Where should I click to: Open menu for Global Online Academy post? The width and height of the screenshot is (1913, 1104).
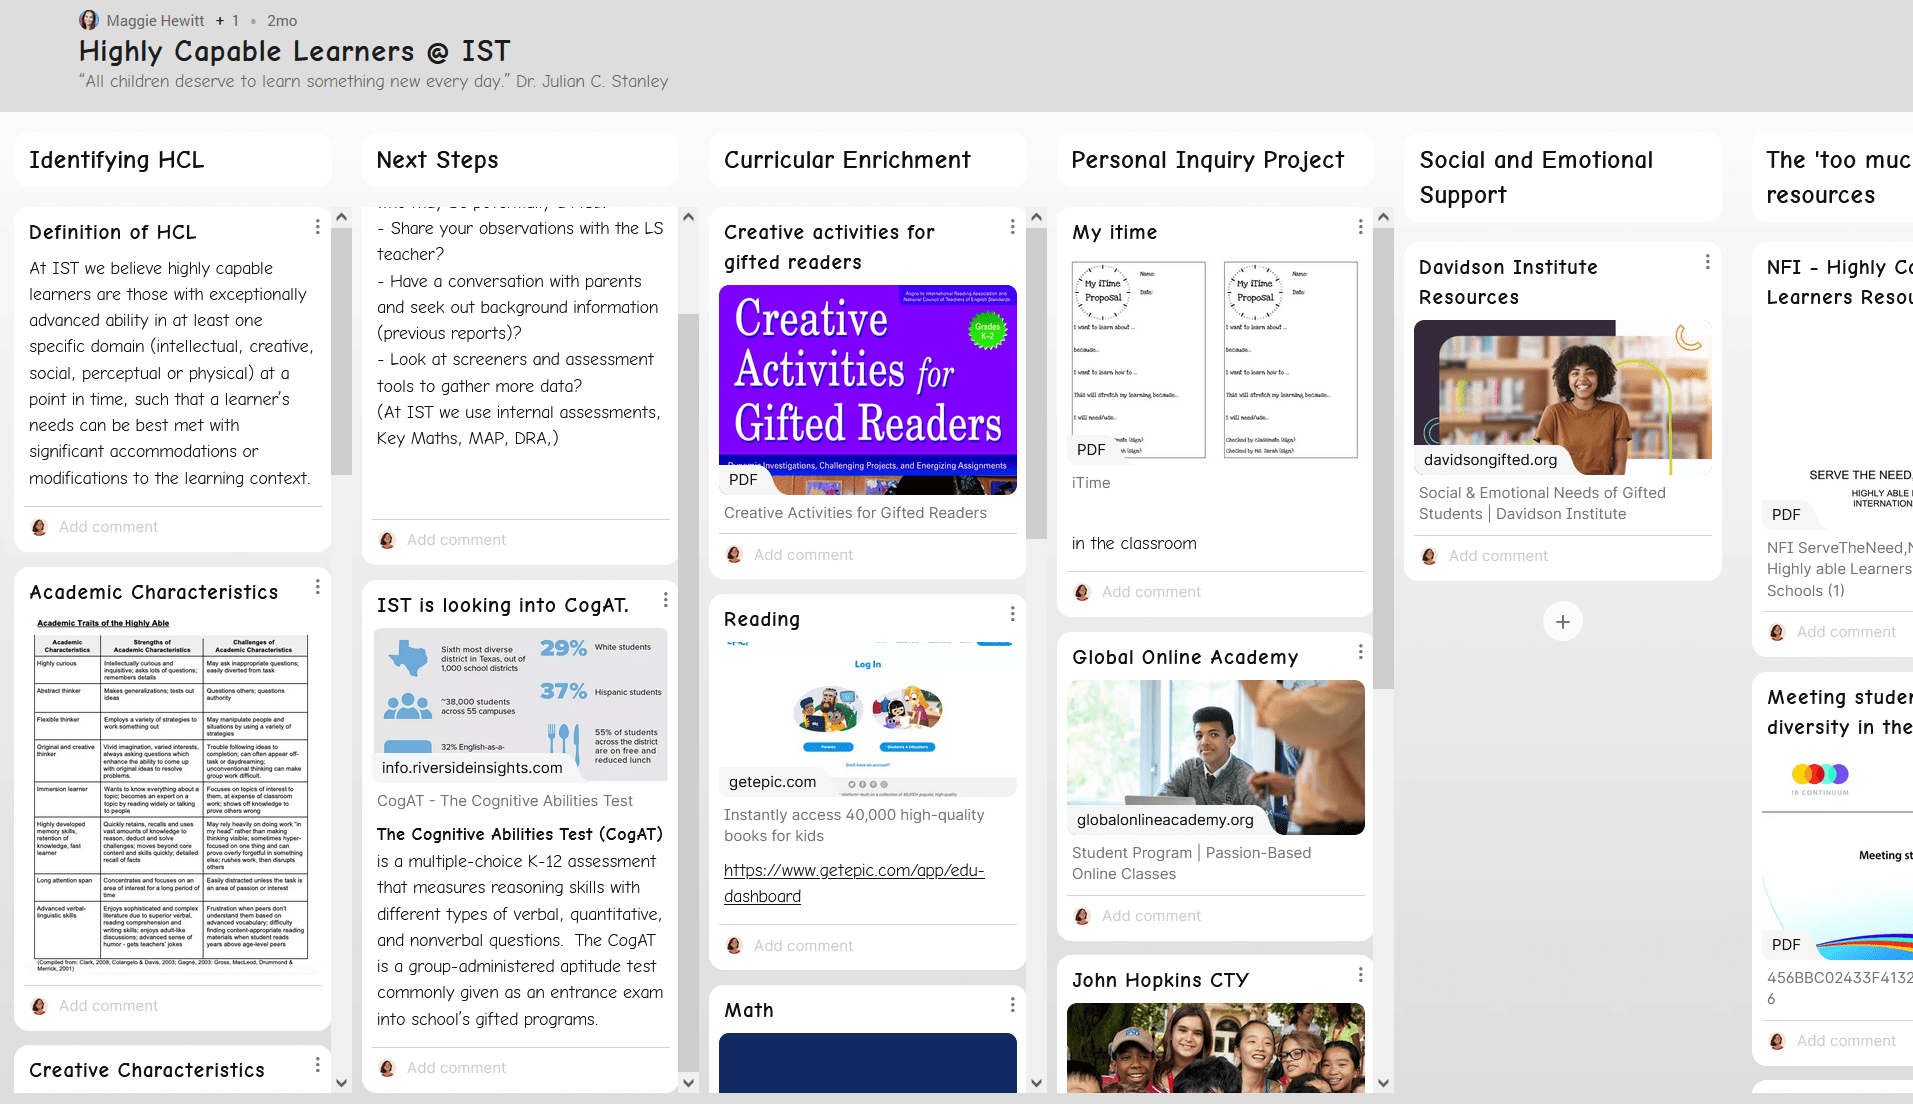click(1361, 652)
